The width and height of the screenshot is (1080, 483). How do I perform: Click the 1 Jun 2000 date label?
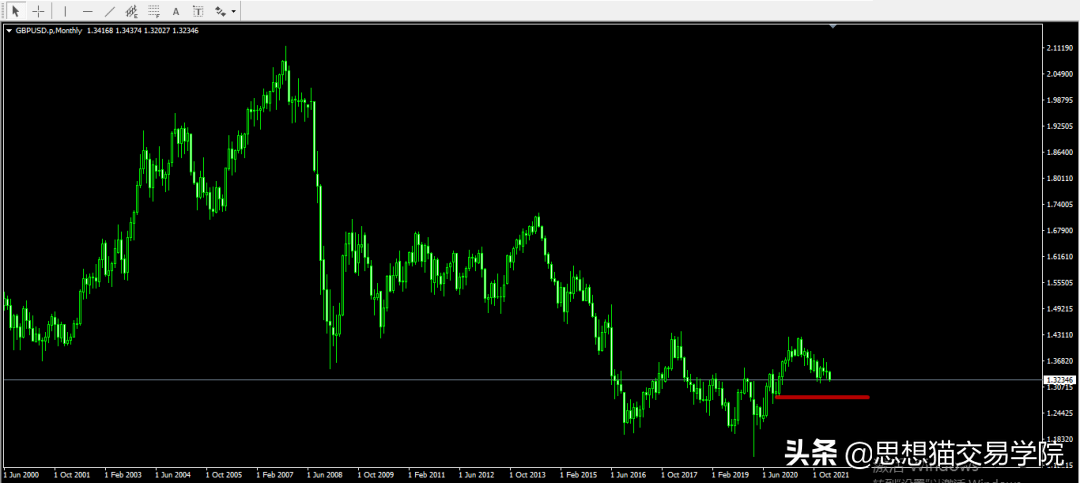(21, 475)
